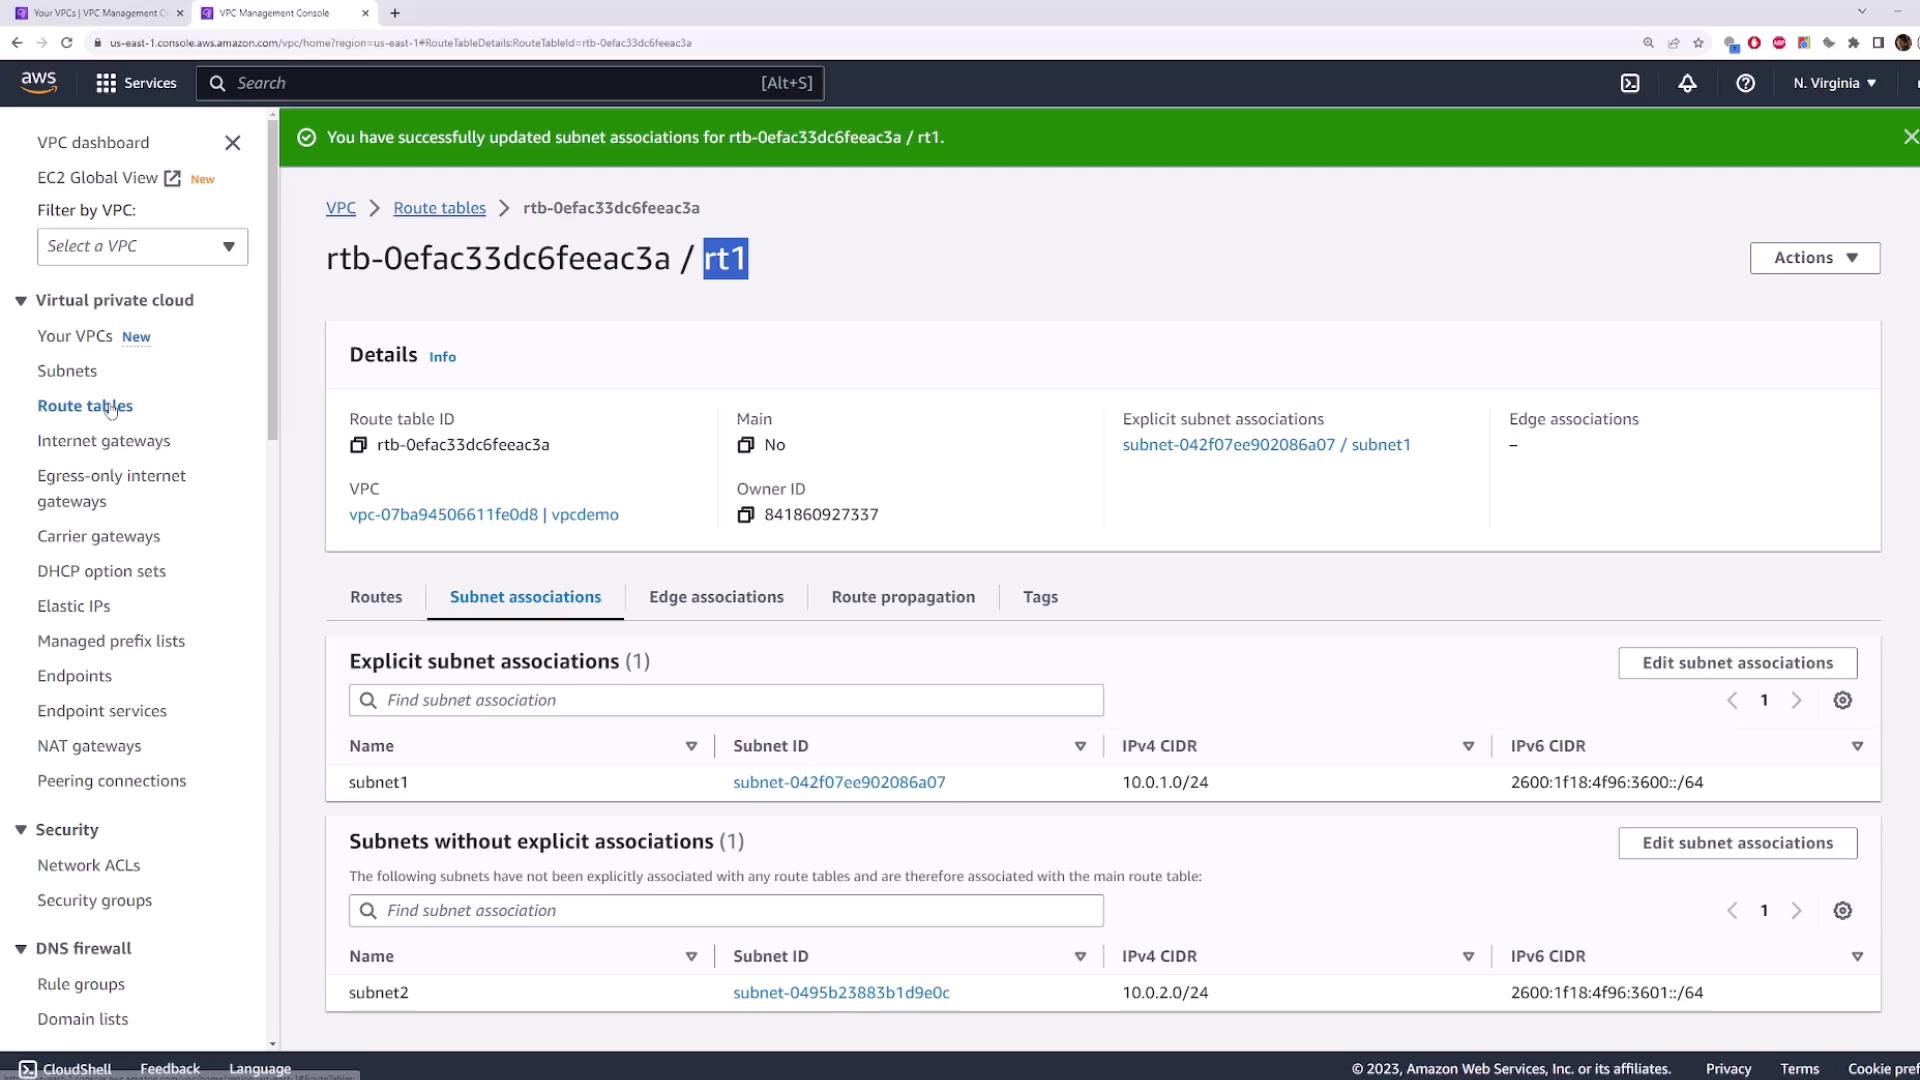Image resolution: width=1920 pixels, height=1080 pixels.
Task: Go to next page of explicit associations
Action: 1796,701
